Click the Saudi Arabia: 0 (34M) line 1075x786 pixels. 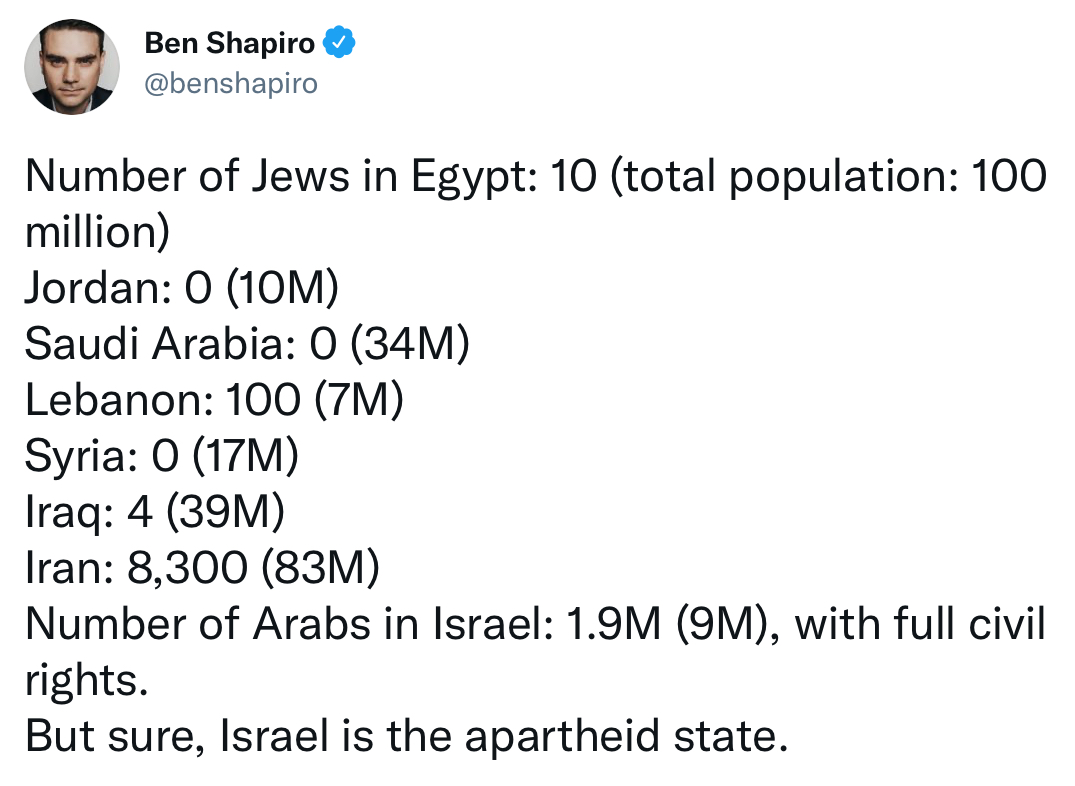247,343
